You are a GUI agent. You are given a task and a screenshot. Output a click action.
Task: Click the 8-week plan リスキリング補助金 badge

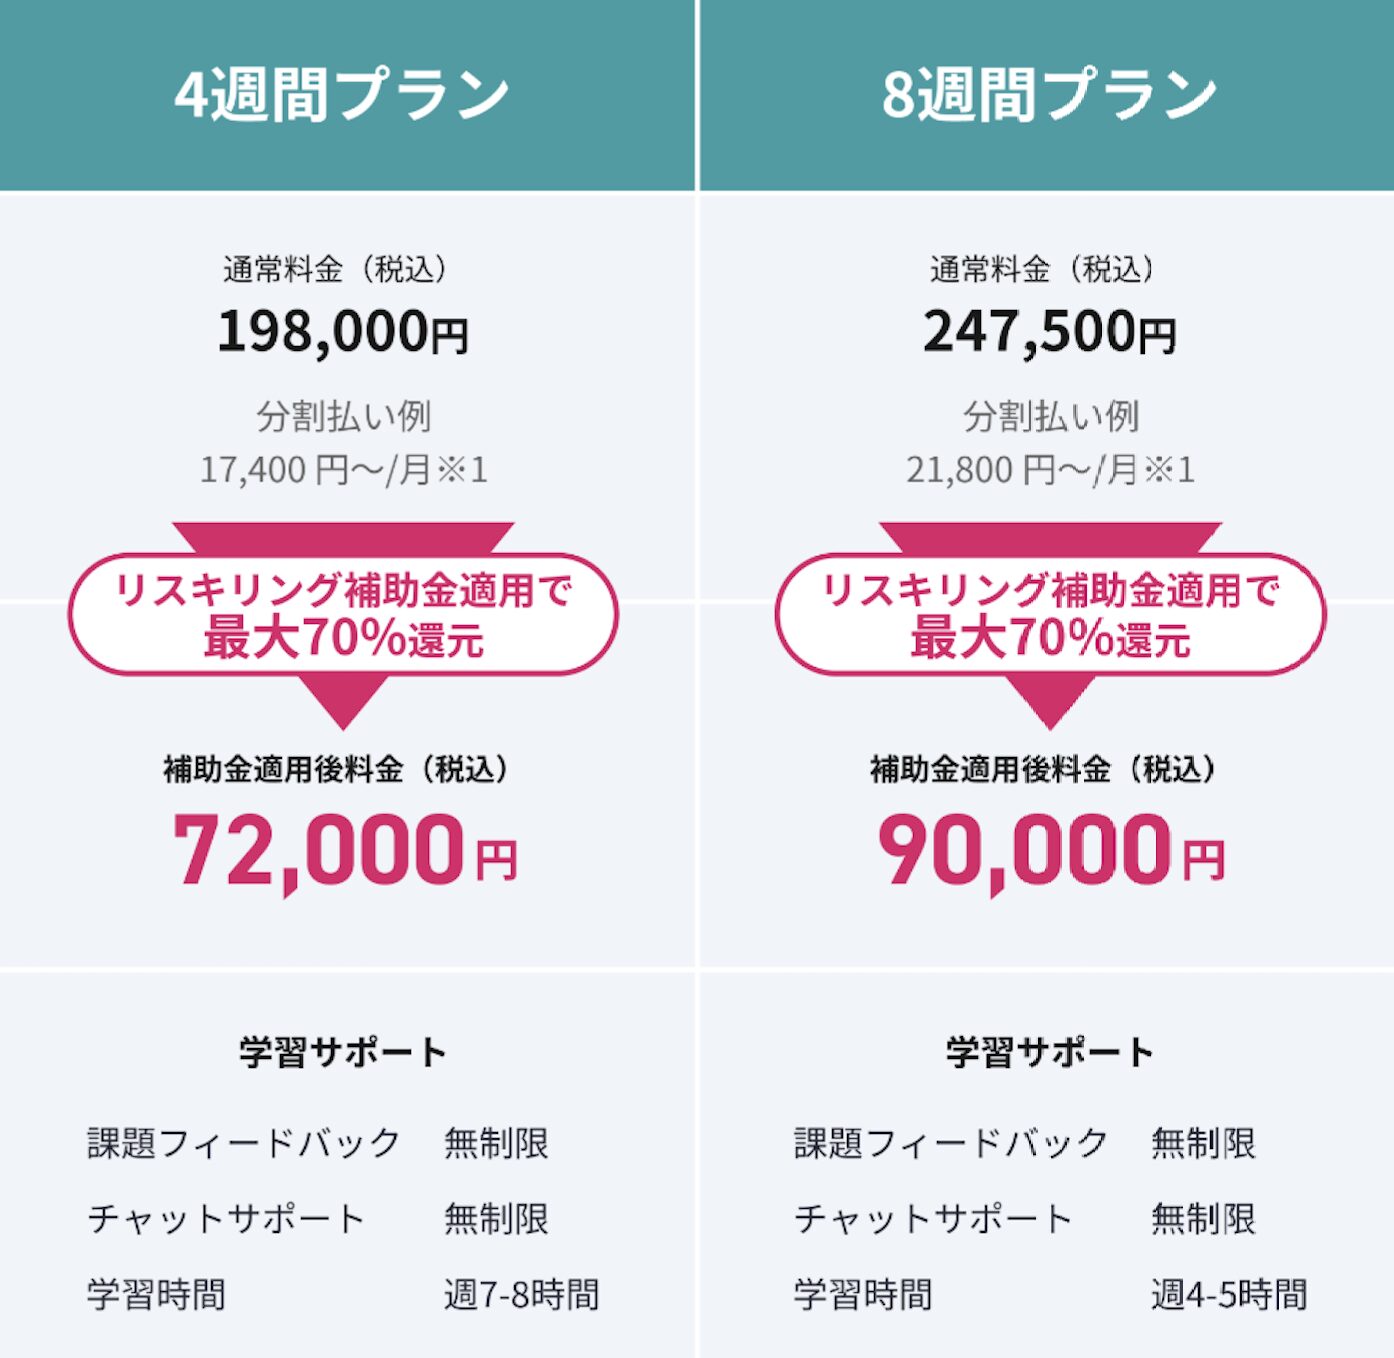(x=1050, y=614)
